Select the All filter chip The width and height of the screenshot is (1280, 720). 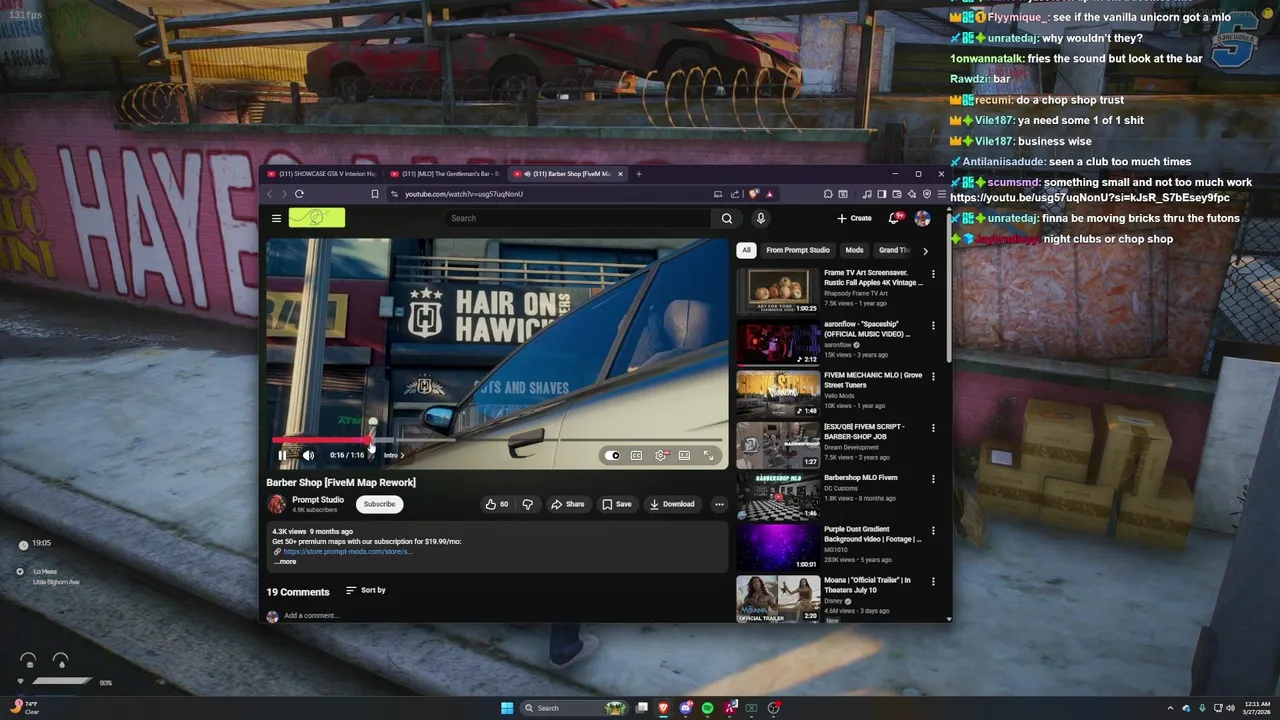[746, 250]
